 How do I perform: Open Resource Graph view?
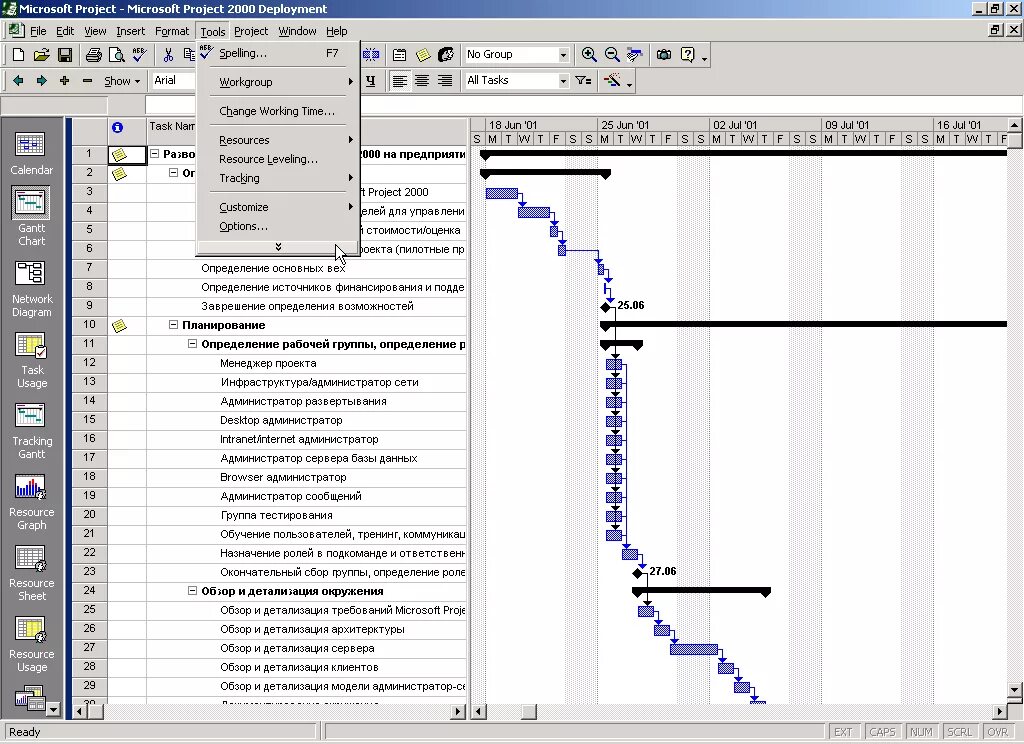tap(31, 502)
